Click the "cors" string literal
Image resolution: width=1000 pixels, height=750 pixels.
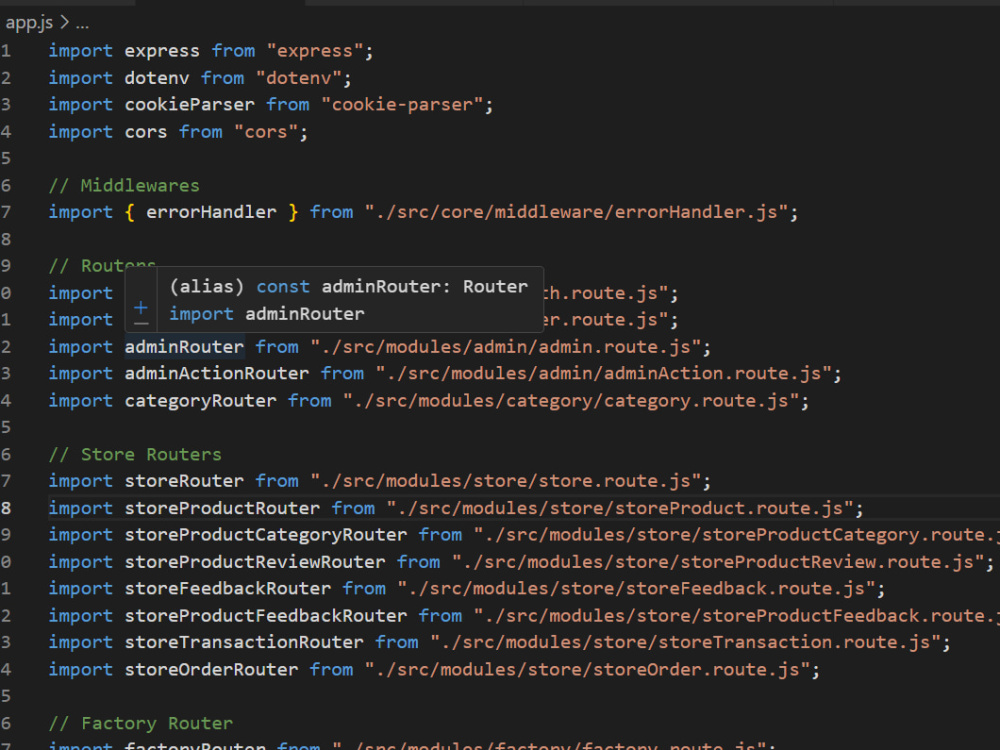click(x=266, y=132)
